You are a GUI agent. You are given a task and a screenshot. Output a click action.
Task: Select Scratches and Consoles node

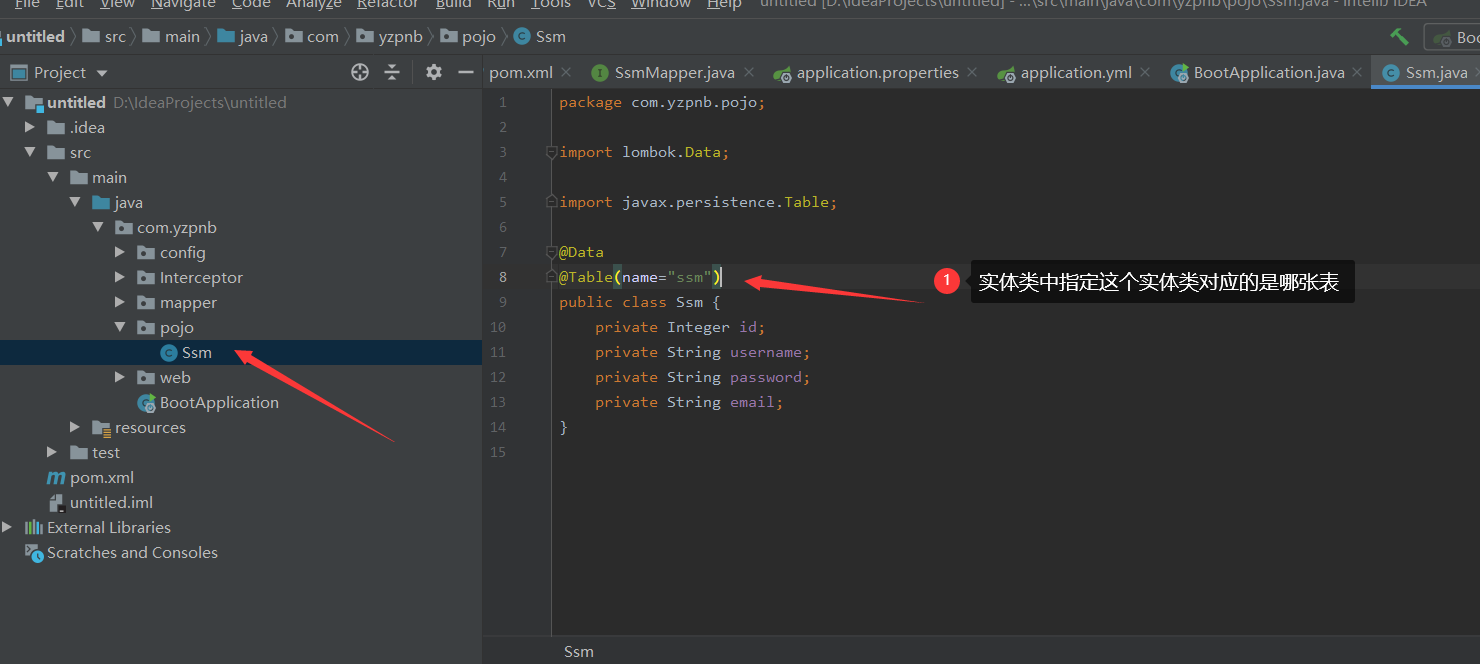pos(132,552)
